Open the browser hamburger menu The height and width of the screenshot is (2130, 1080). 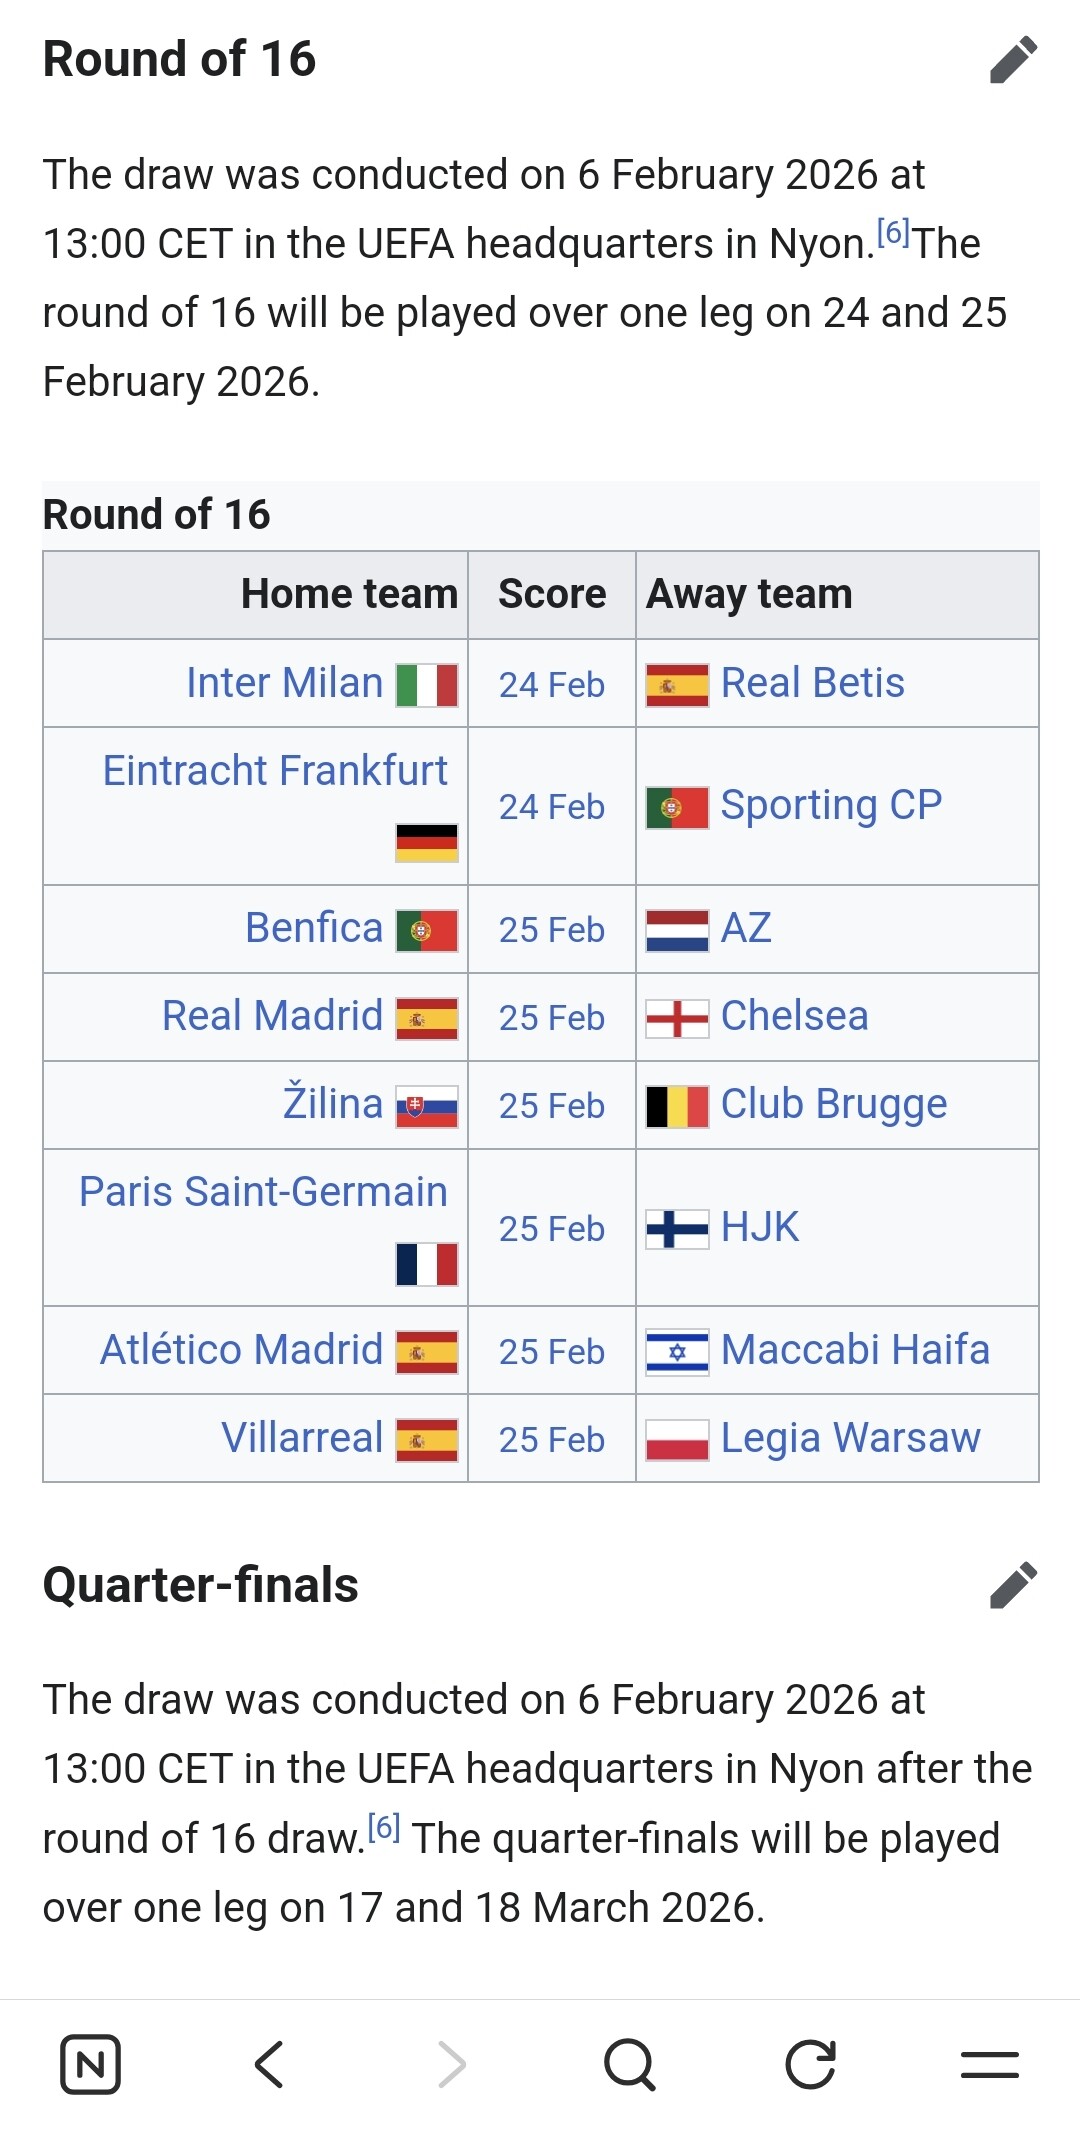coord(990,2064)
